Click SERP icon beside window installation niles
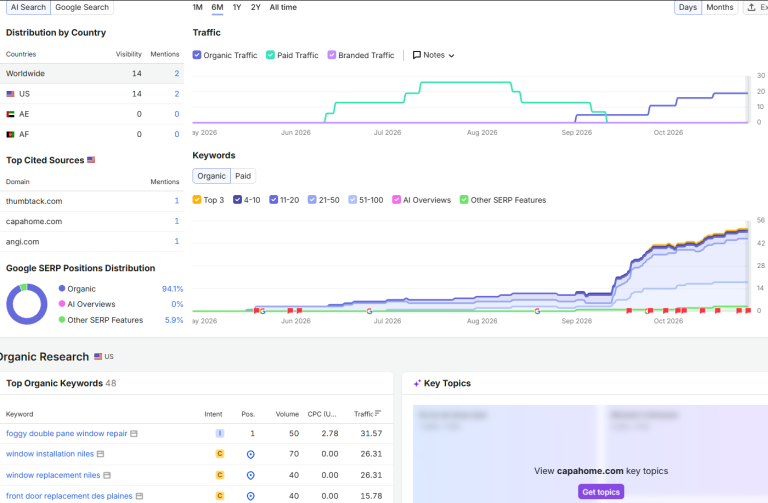This screenshot has width=768, height=503. tap(100, 454)
